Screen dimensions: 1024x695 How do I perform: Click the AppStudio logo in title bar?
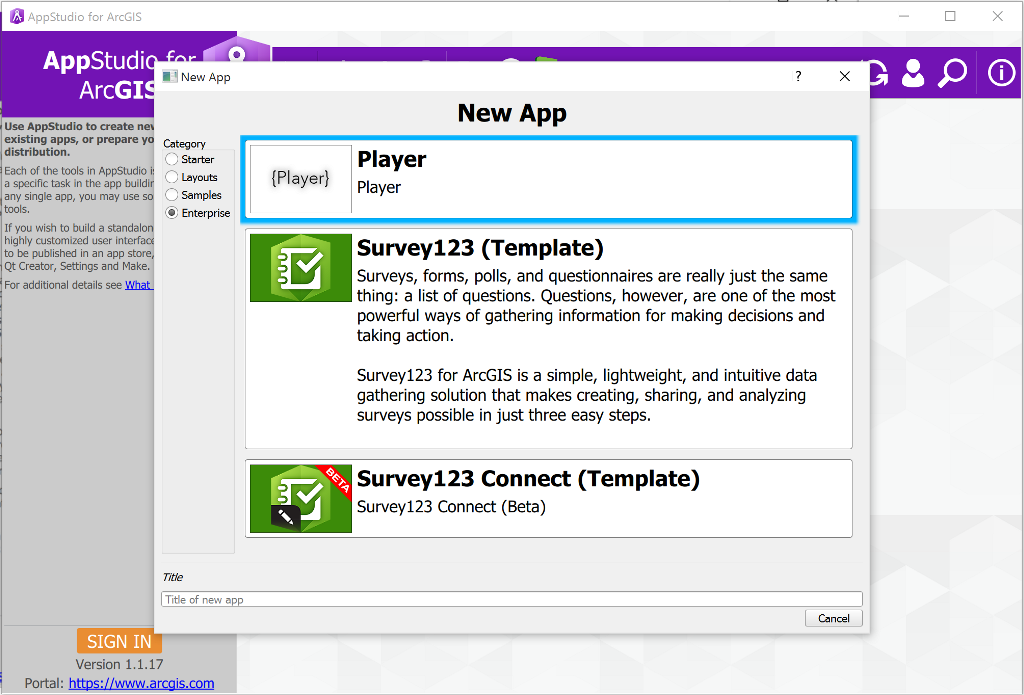17,16
